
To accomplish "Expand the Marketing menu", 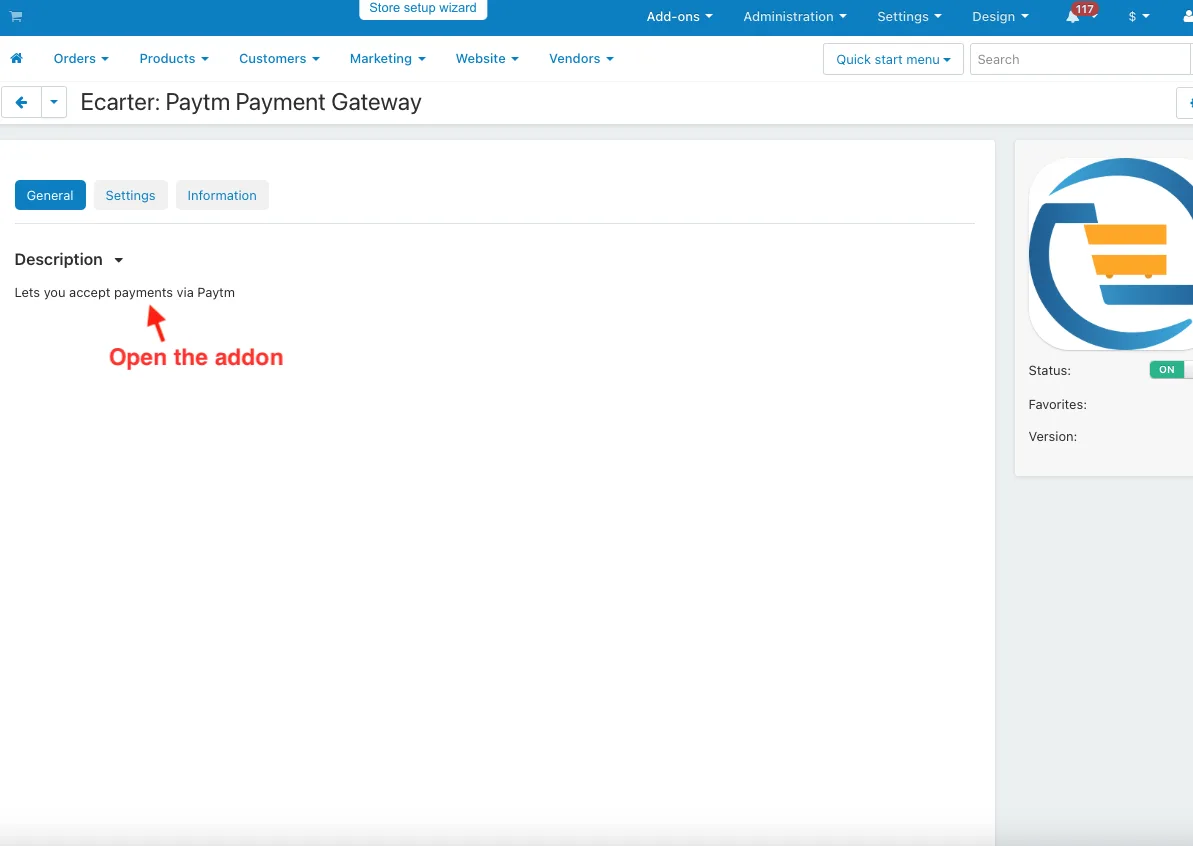I will pyautogui.click(x=387, y=59).
